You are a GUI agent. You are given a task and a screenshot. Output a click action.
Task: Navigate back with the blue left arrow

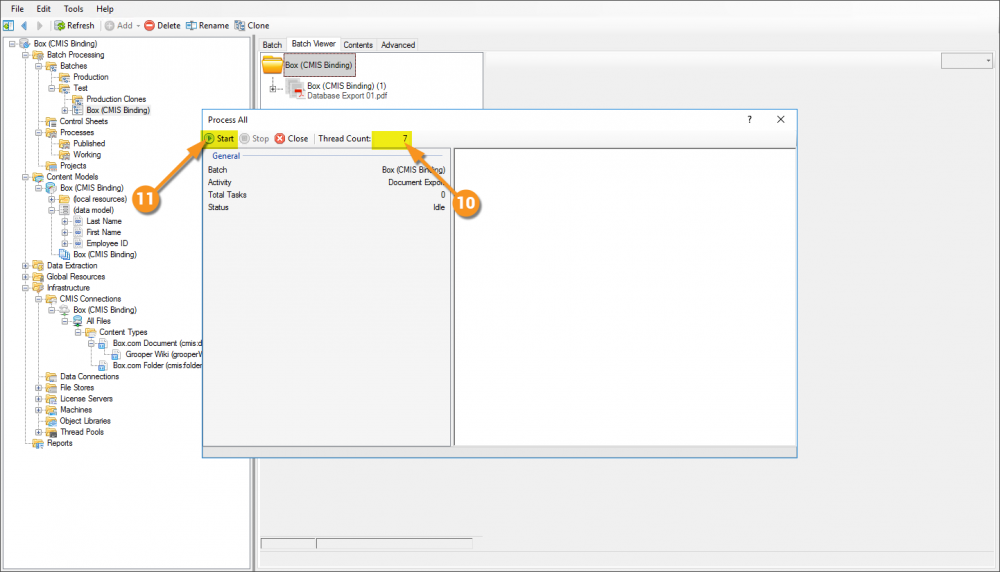(24, 26)
